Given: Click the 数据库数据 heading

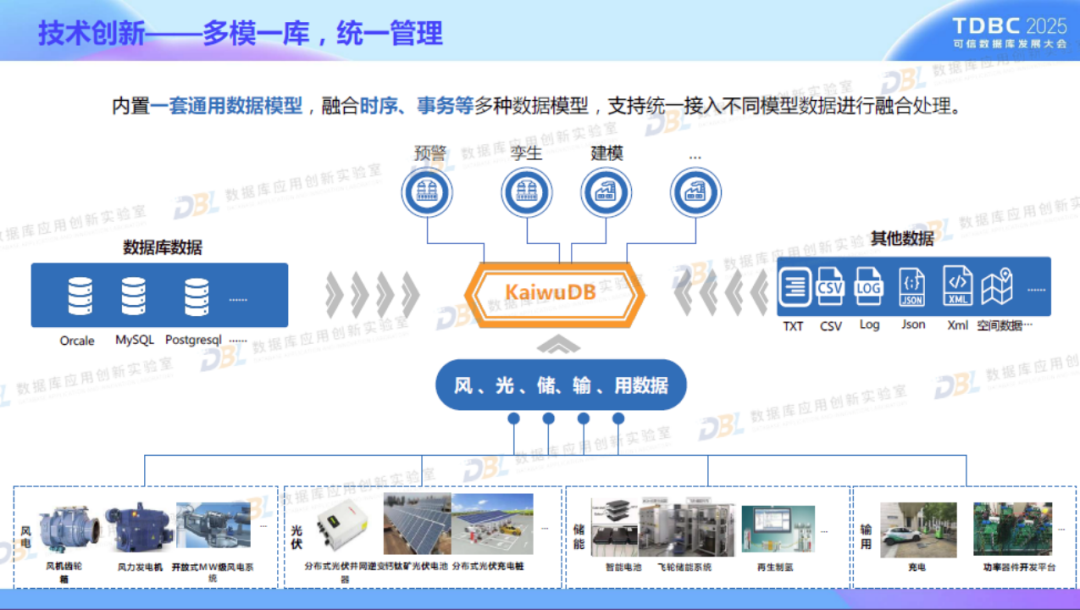Looking at the screenshot, I should pos(163,247).
